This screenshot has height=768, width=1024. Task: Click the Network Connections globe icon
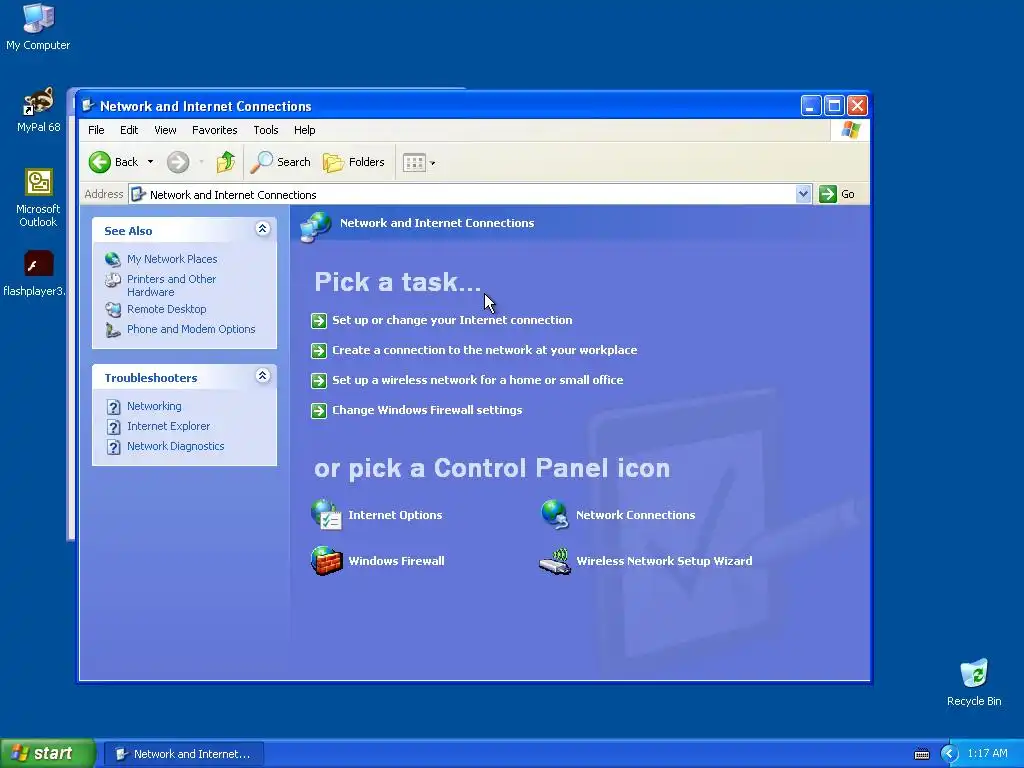554,515
